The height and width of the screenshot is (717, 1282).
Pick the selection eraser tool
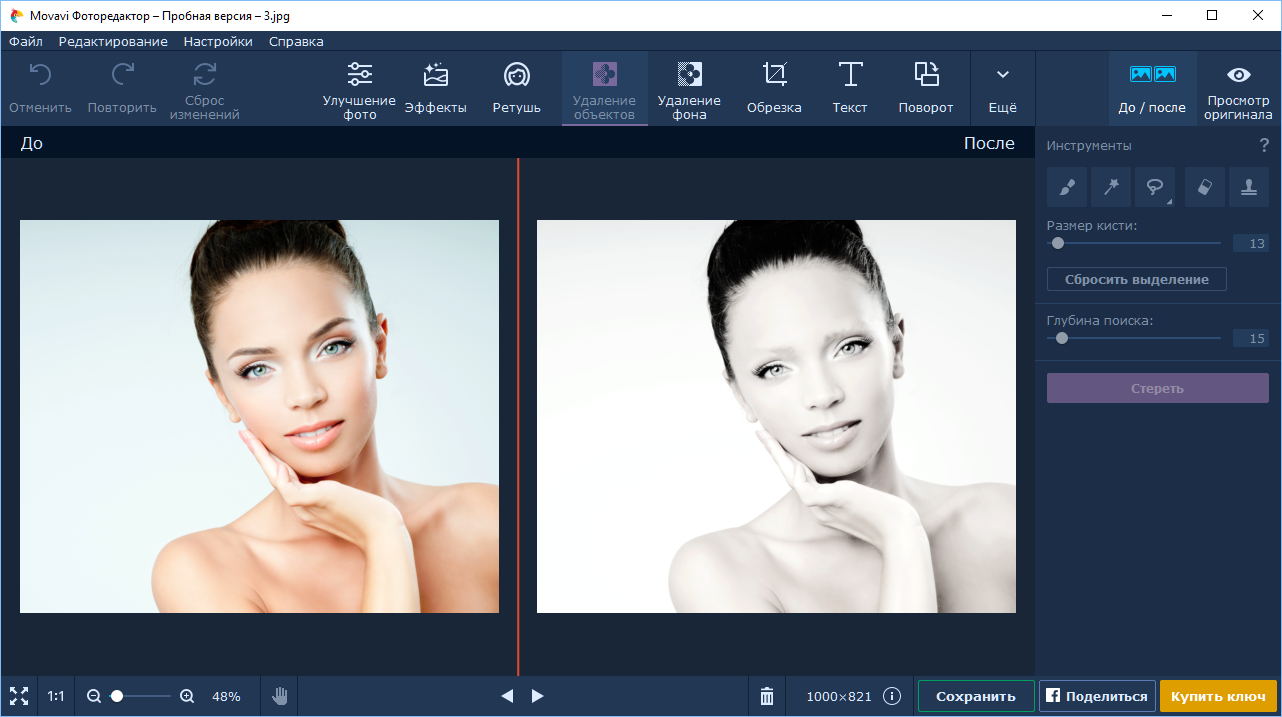(x=1204, y=187)
